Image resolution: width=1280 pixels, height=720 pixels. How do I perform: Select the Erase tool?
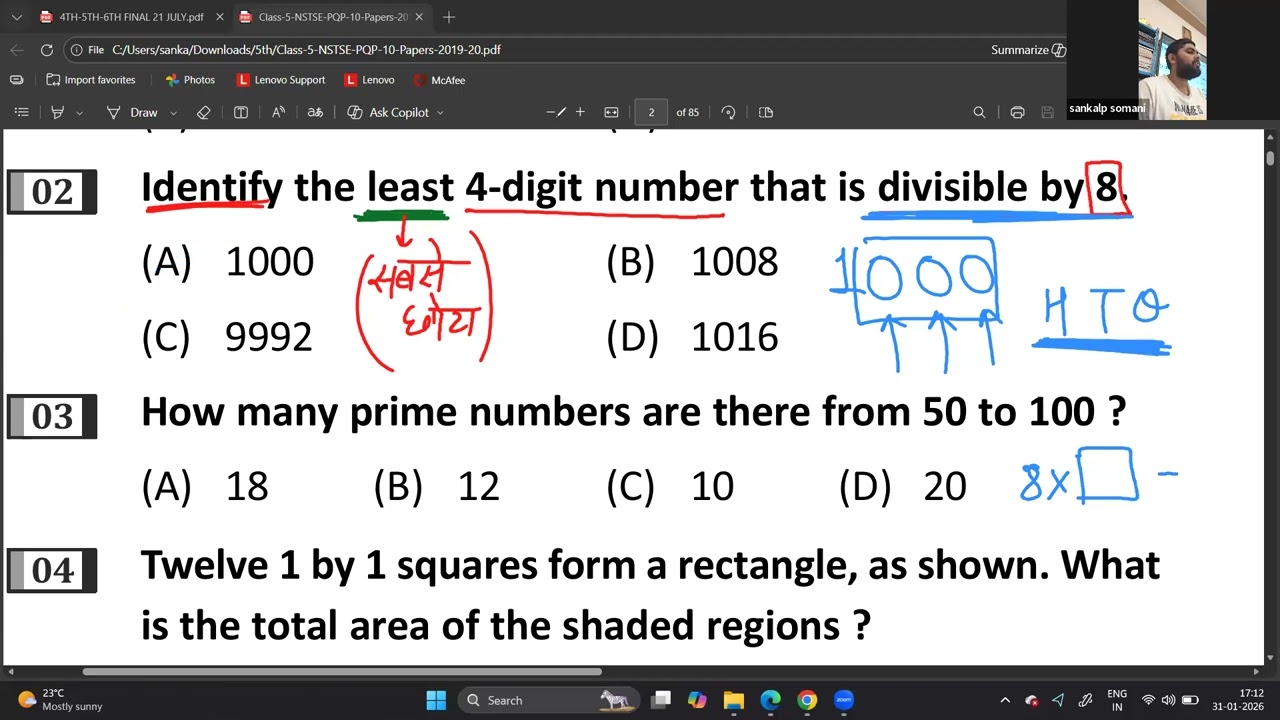tap(204, 112)
